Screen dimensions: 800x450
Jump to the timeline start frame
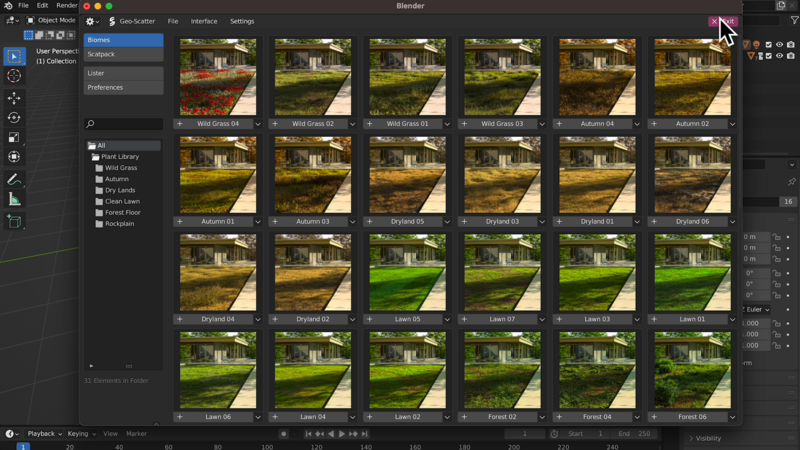(x=308, y=434)
